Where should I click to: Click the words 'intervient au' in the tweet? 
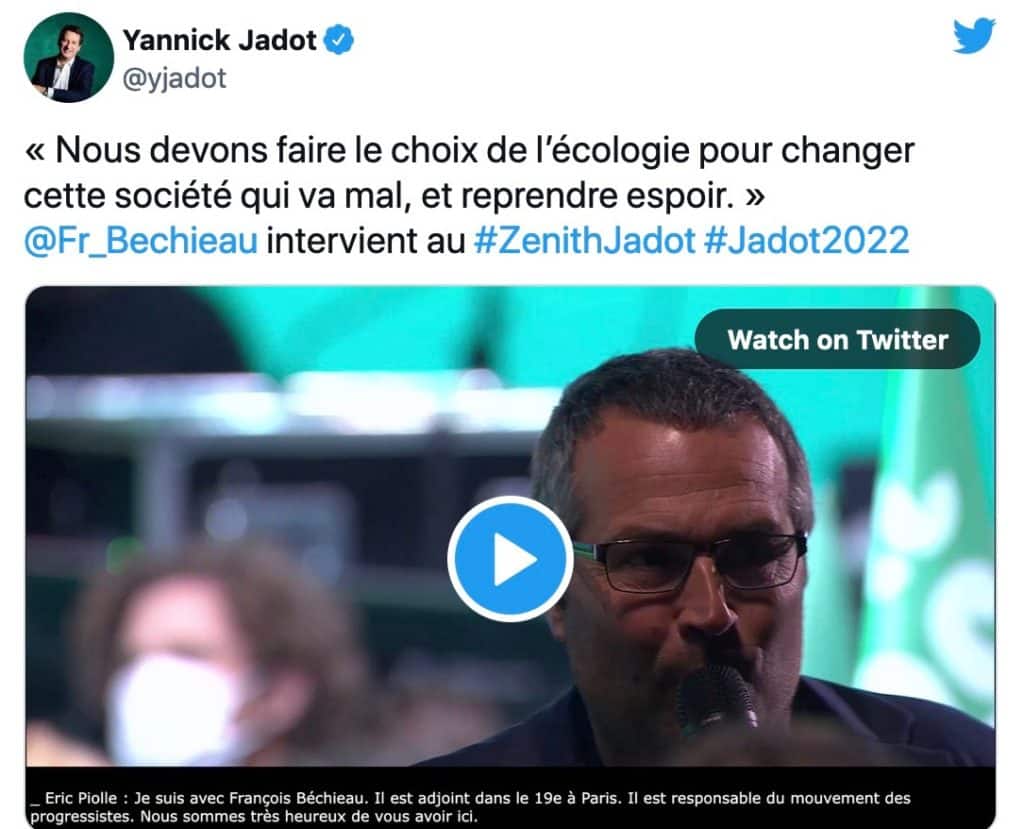point(366,240)
